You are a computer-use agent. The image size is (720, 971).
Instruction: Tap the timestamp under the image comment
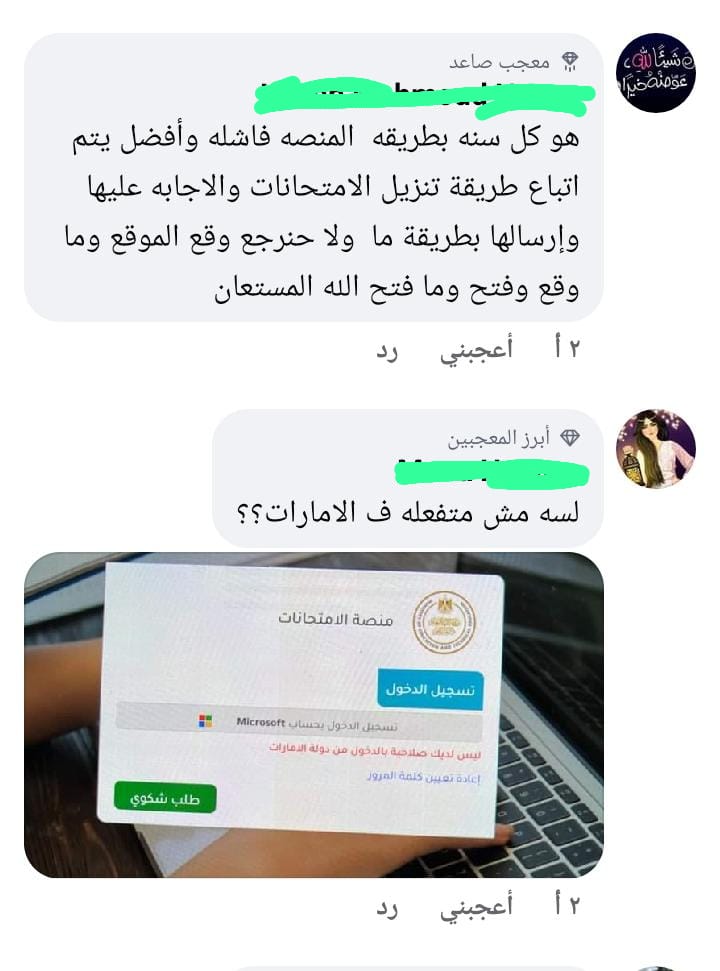[x=567, y=905]
